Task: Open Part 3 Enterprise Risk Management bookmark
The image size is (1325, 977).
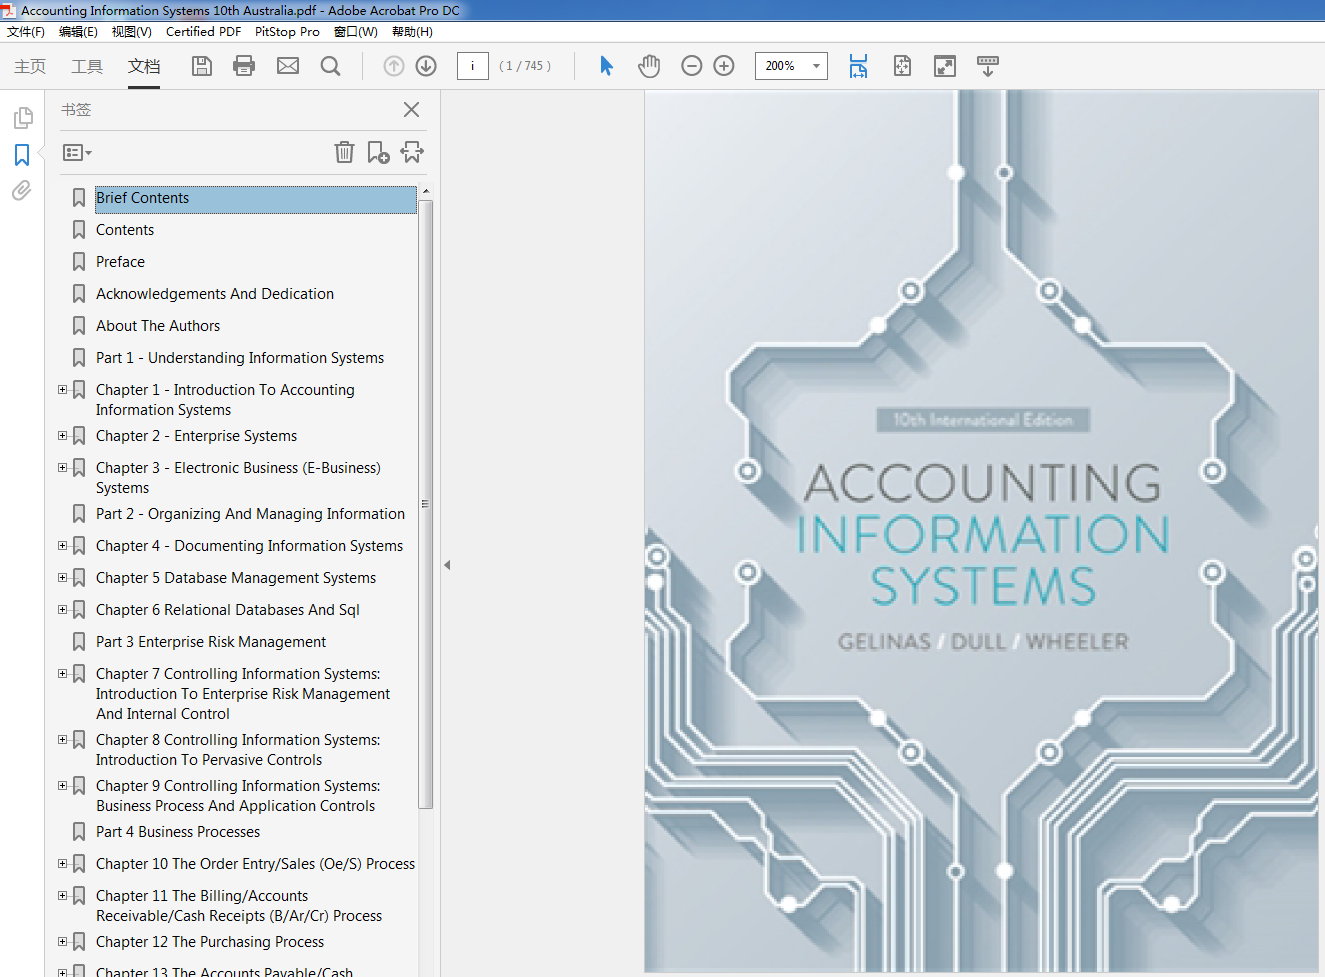Action: coord(211,642)
